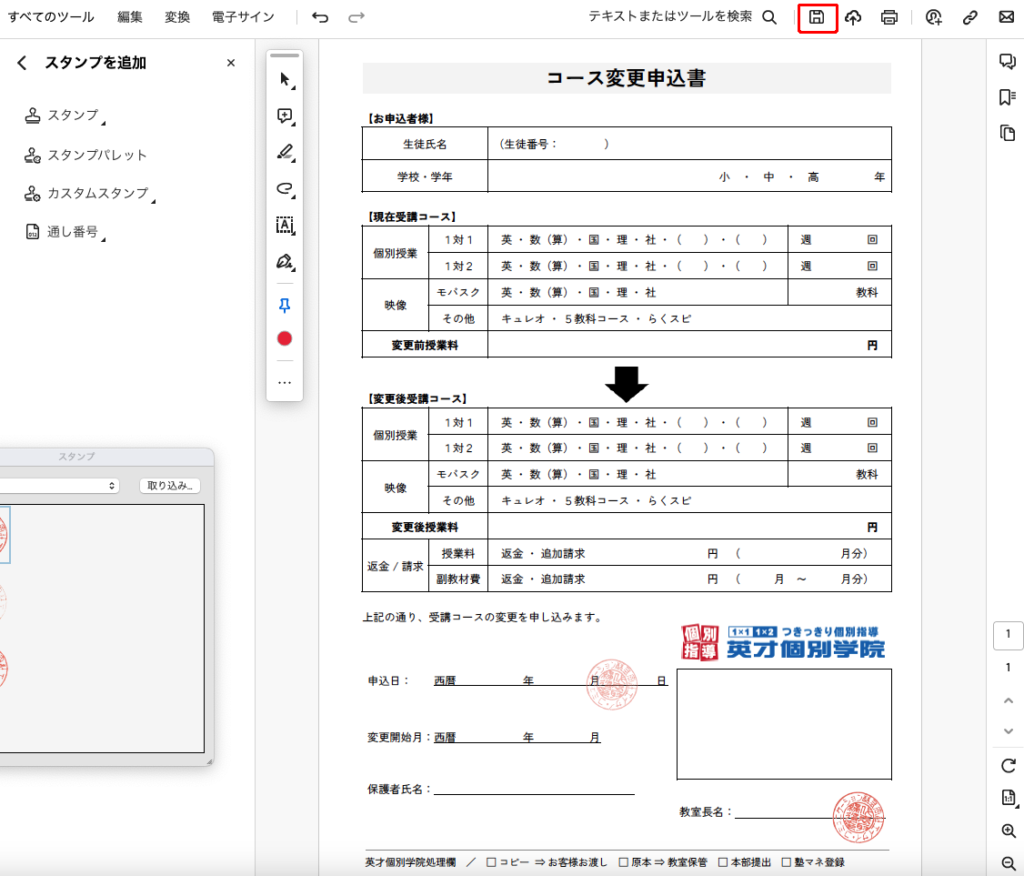Screen dimensions: 1024x876
Task: Open the 電子サイン menu
Action: click(243, 17)
